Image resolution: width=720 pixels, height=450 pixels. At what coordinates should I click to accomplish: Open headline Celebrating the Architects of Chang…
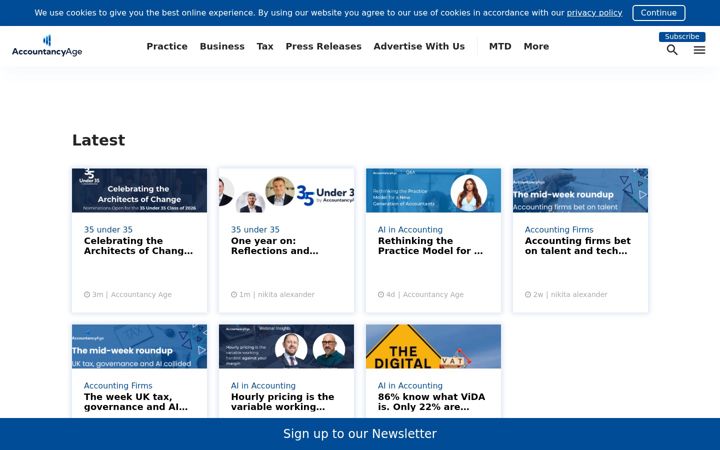point(138,246)
